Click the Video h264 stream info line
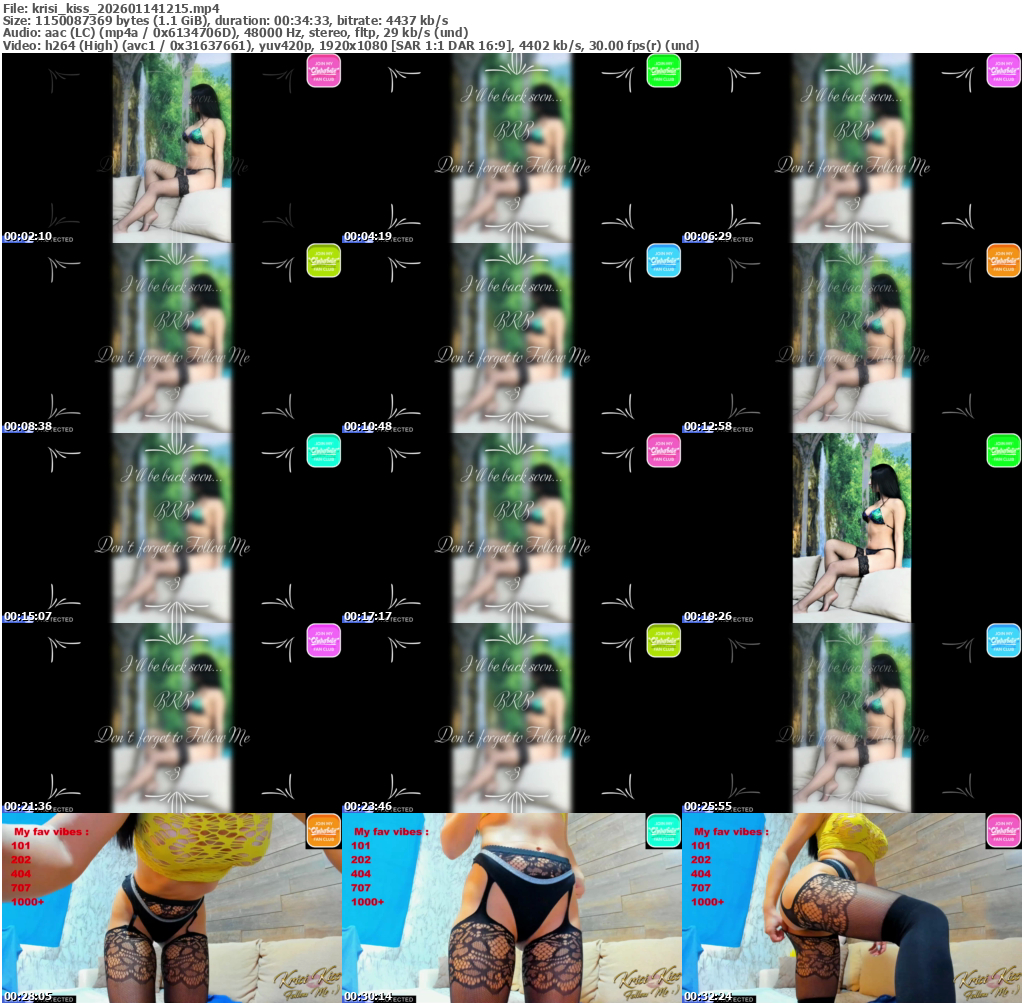Image resolution: width=1024 pixels, height=1003 pixels. 351,45
